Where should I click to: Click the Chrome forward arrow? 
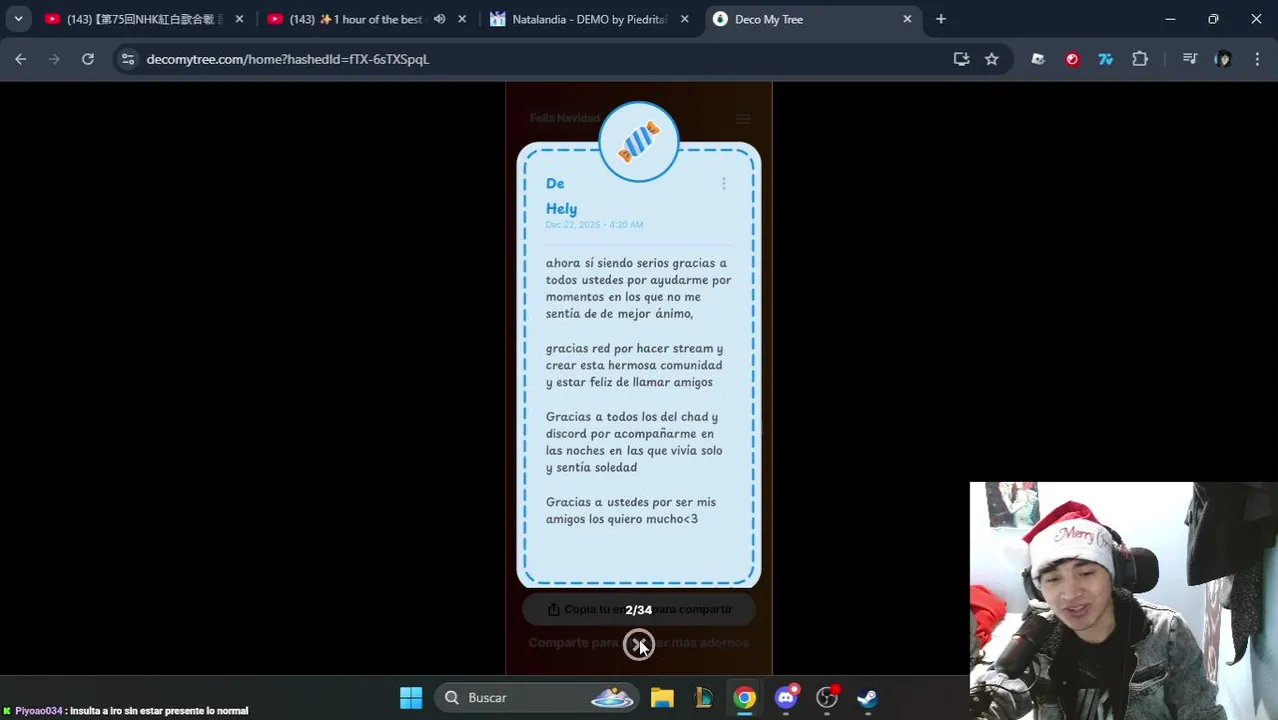[x=54, y=59]
